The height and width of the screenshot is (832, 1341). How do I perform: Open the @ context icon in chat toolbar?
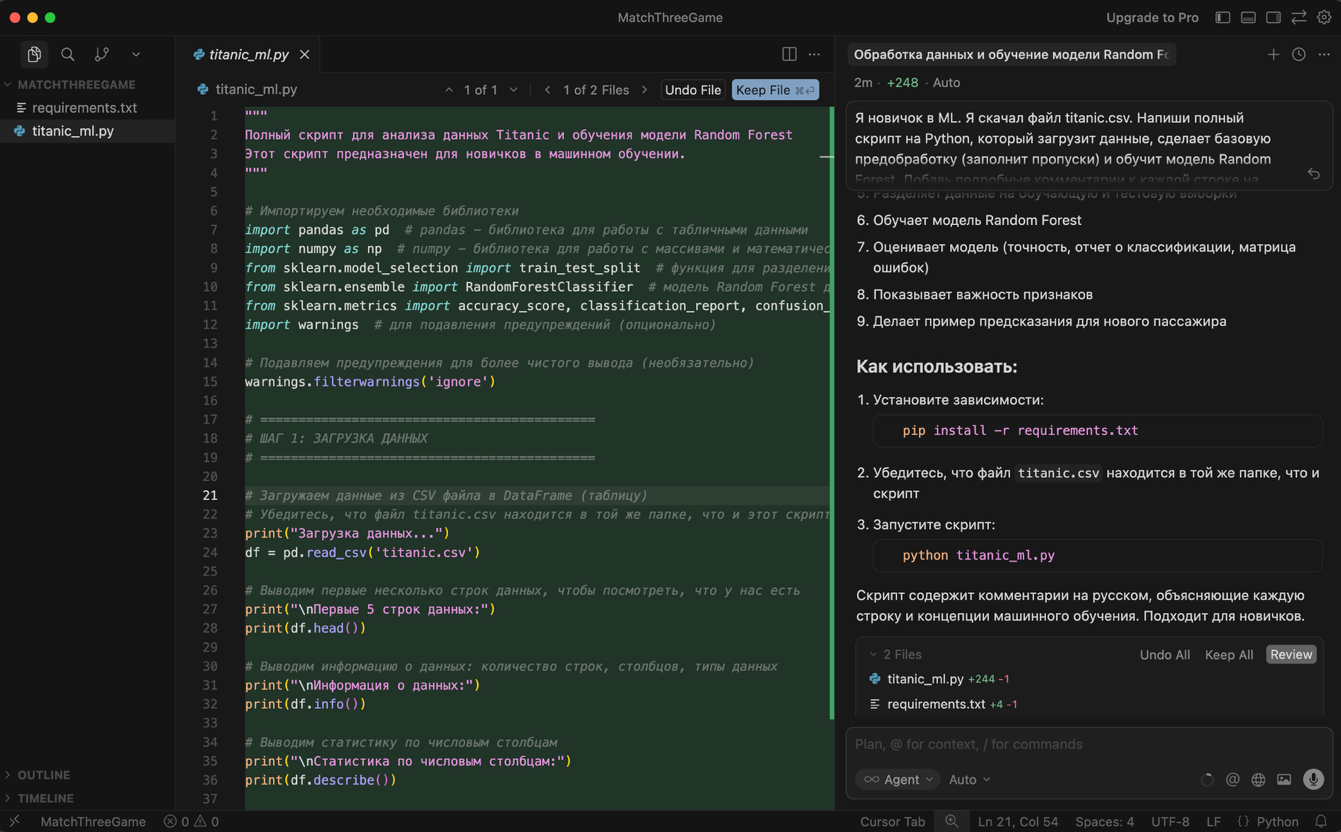pyautogui.click(x=1233, y=779)
